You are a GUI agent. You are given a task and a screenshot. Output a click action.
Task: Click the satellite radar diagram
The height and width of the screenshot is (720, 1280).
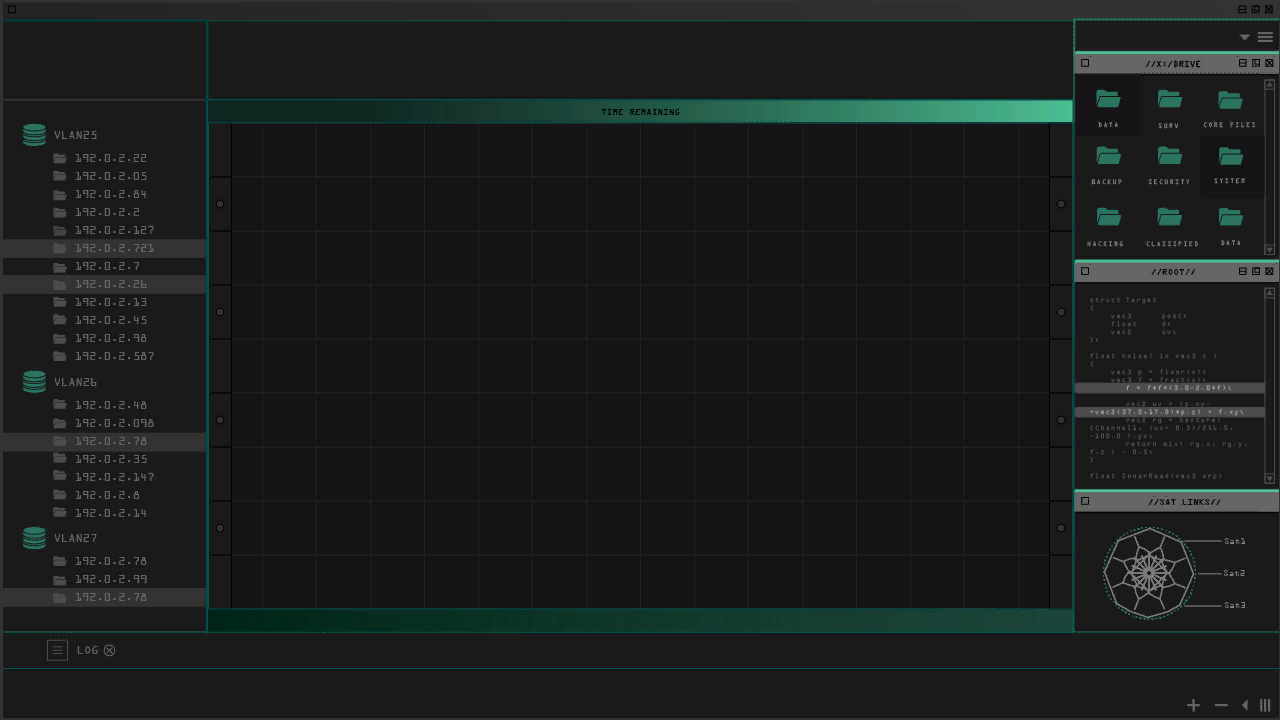[1149, 573]
